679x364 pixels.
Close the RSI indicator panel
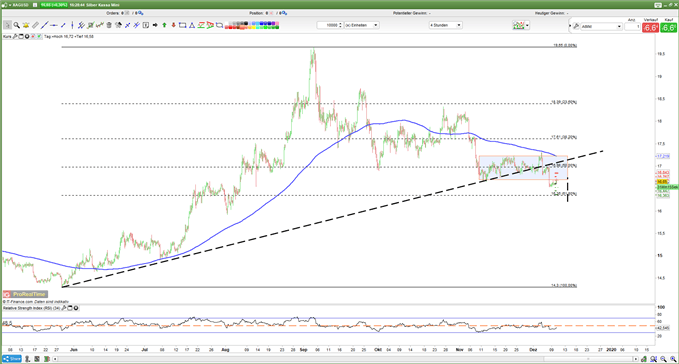pos(76,308)
